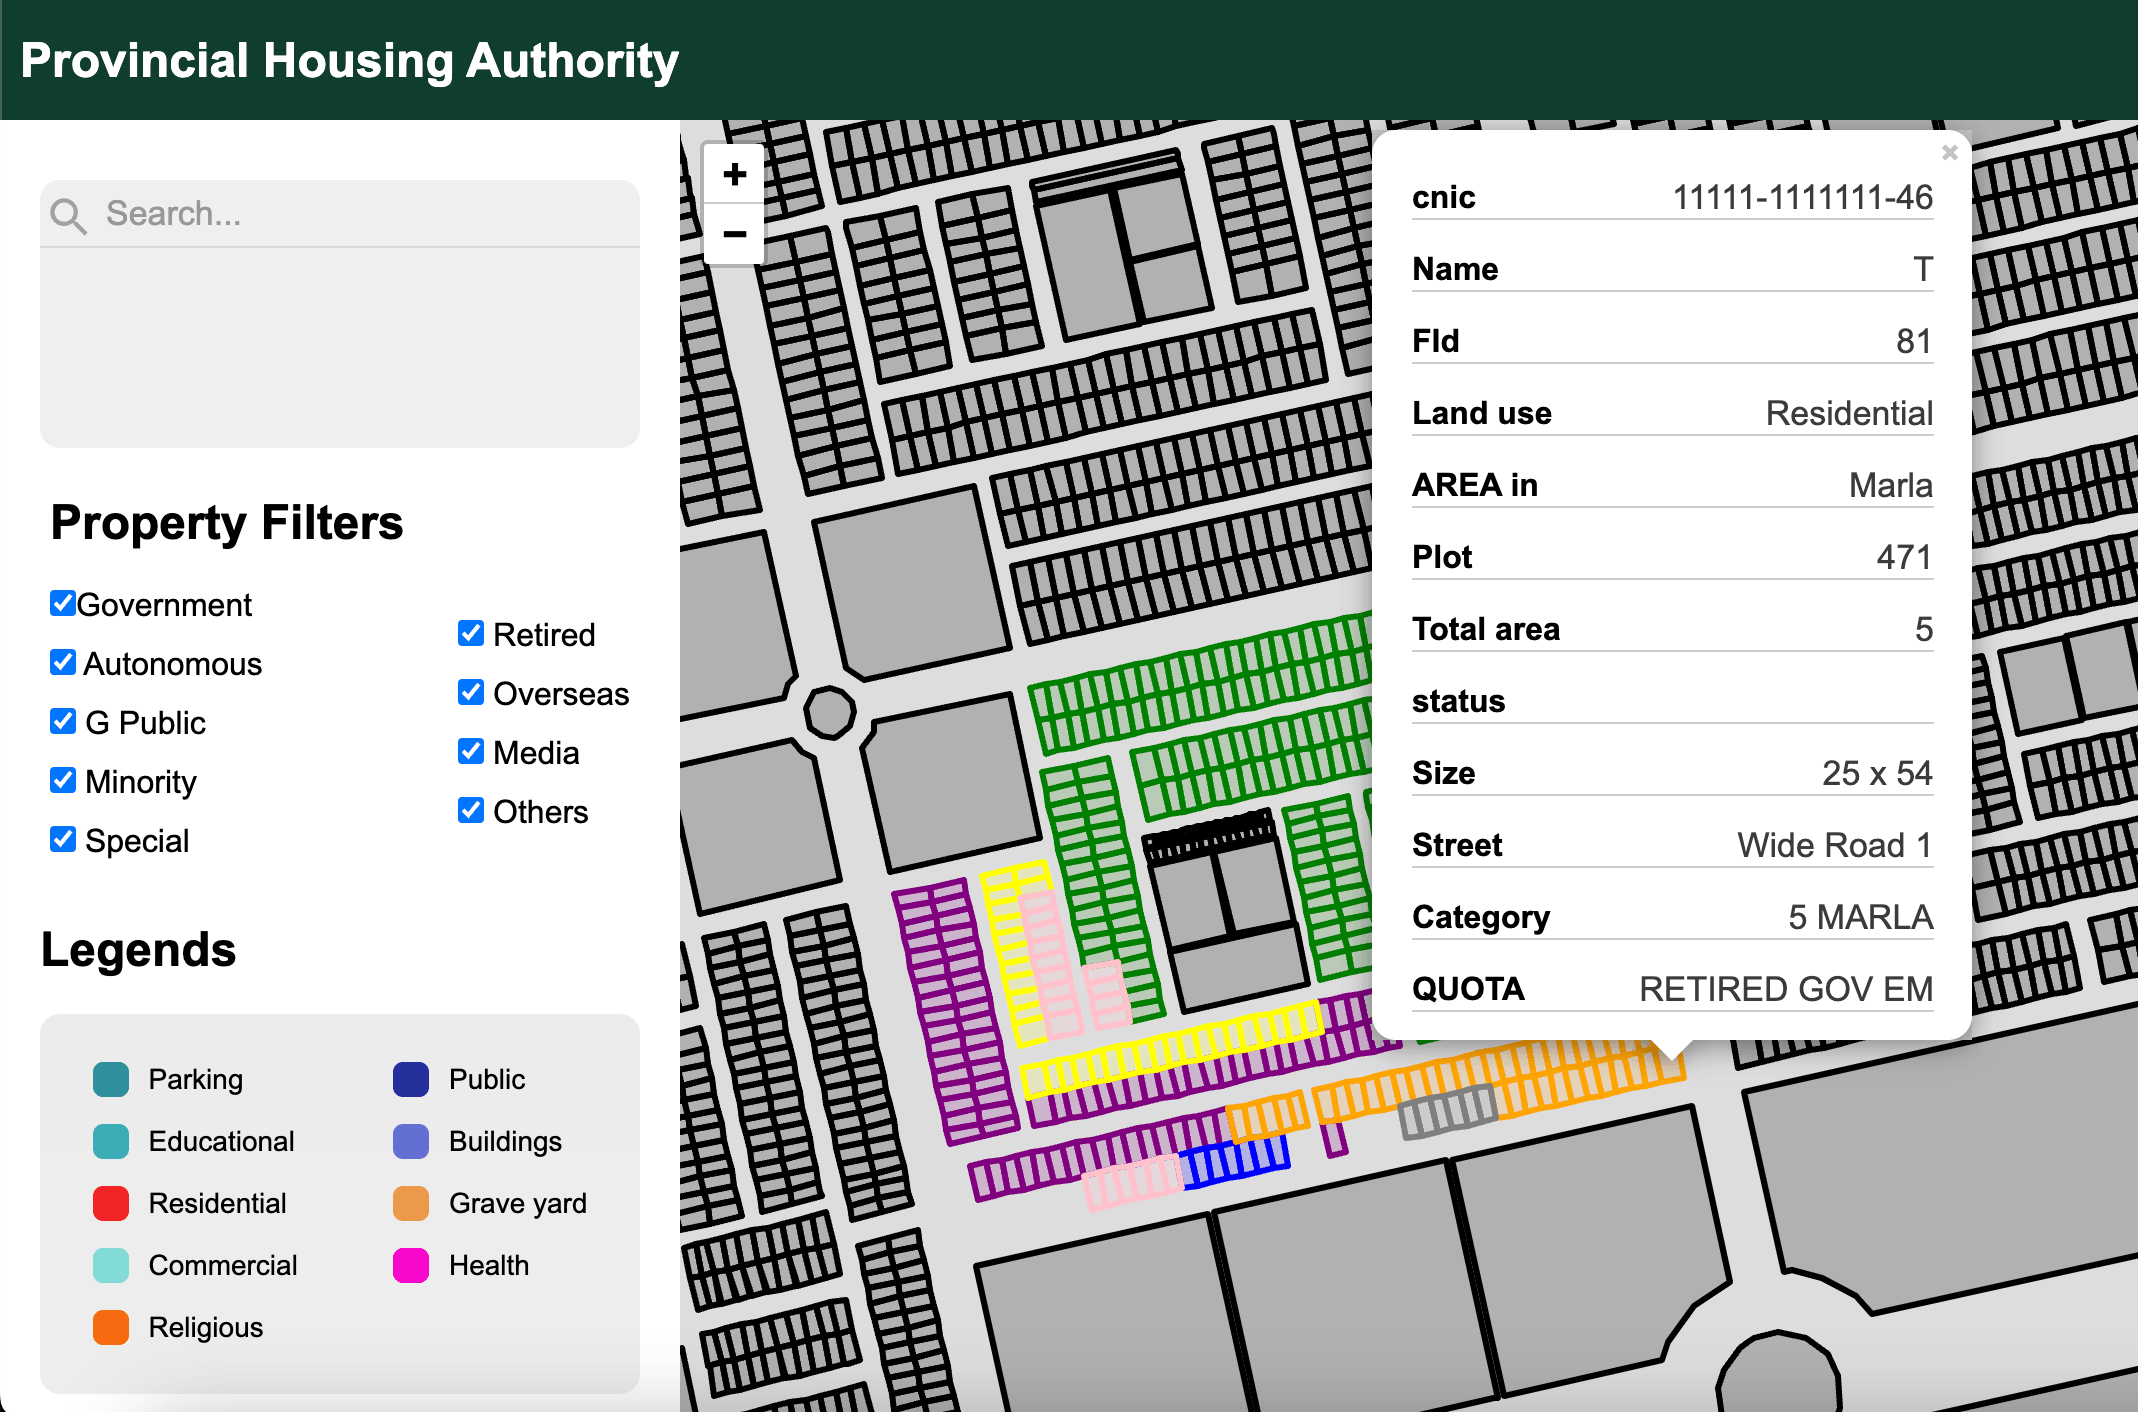Disable the Retired filter checkbox
Image resolution: width=2138 pixels, height=1412 pixels.
coord(471,633)
